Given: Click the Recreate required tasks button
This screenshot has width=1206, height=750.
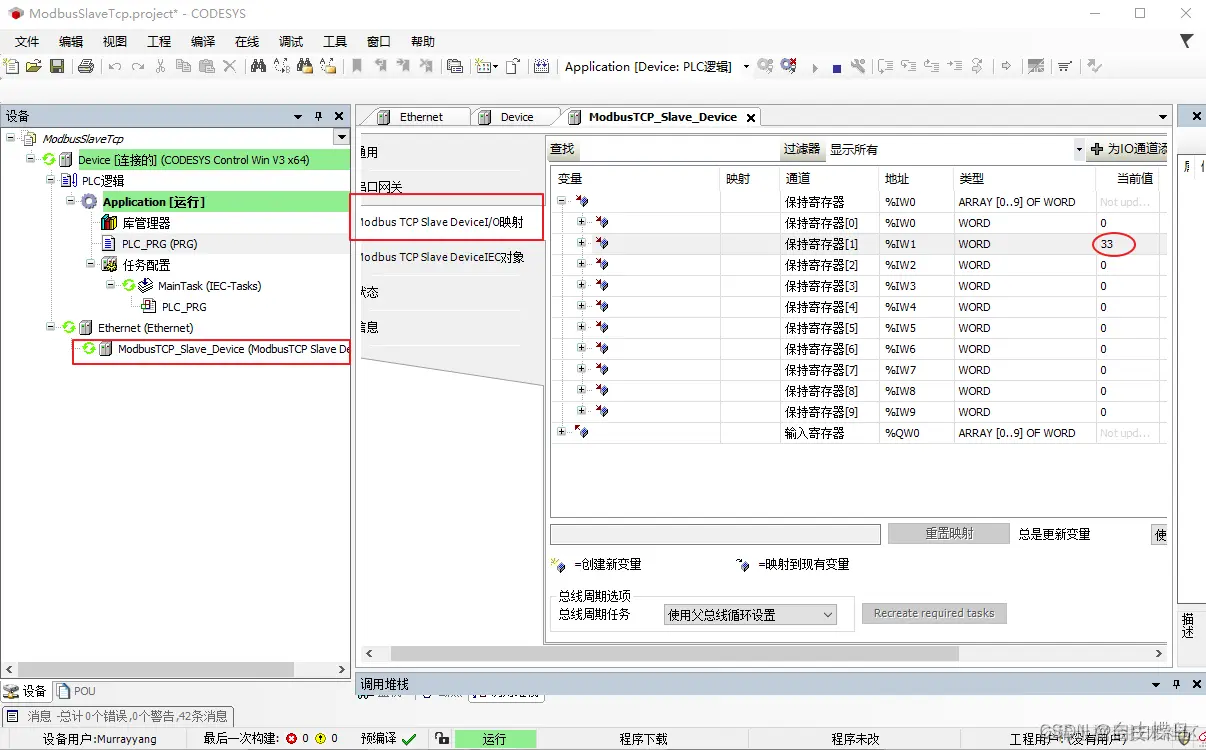Looking at the screenshot, I should click(x=934, y=613).
